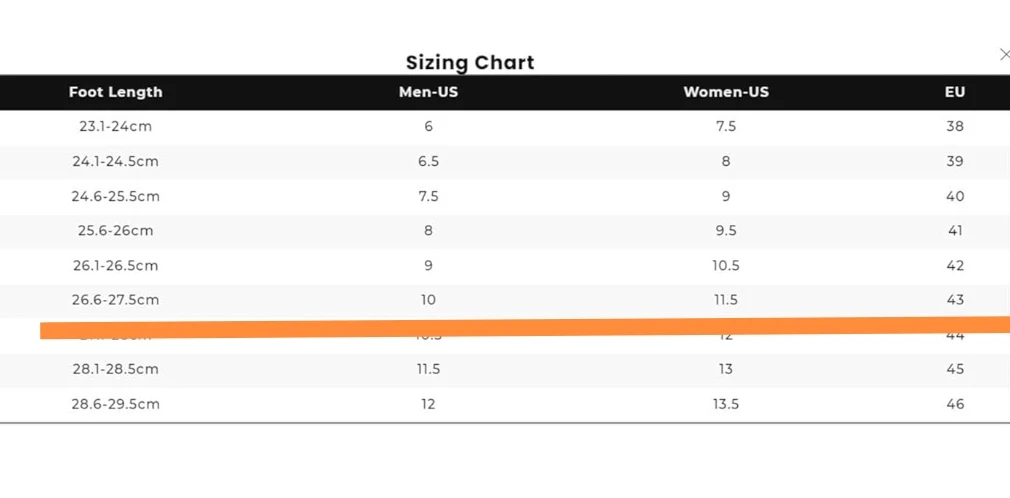
Task: Click the Foot Length column header
Action: click(115, 92)
